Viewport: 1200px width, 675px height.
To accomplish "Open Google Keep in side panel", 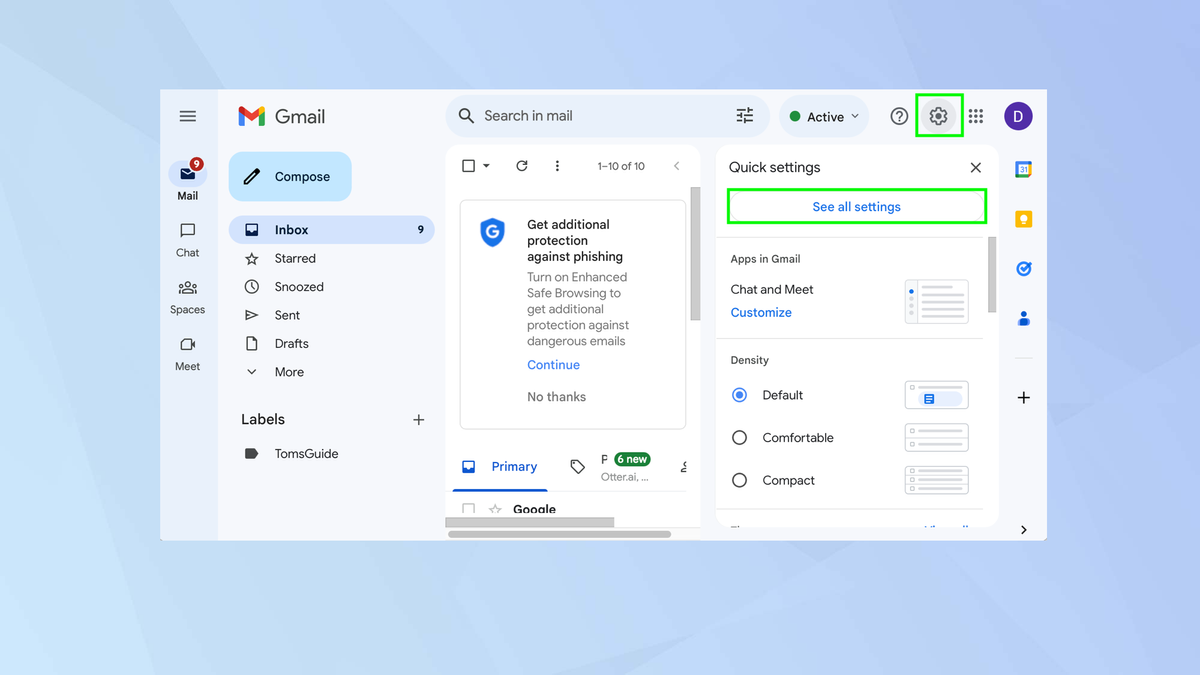I will click(x=1022, y=218).
